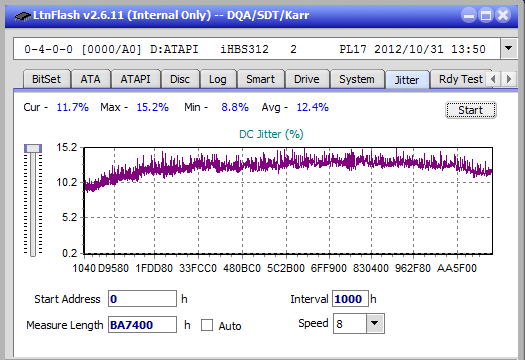Click the Start Address label
Image resolution: width=525 pixels, height=360 pixels.
67,299
